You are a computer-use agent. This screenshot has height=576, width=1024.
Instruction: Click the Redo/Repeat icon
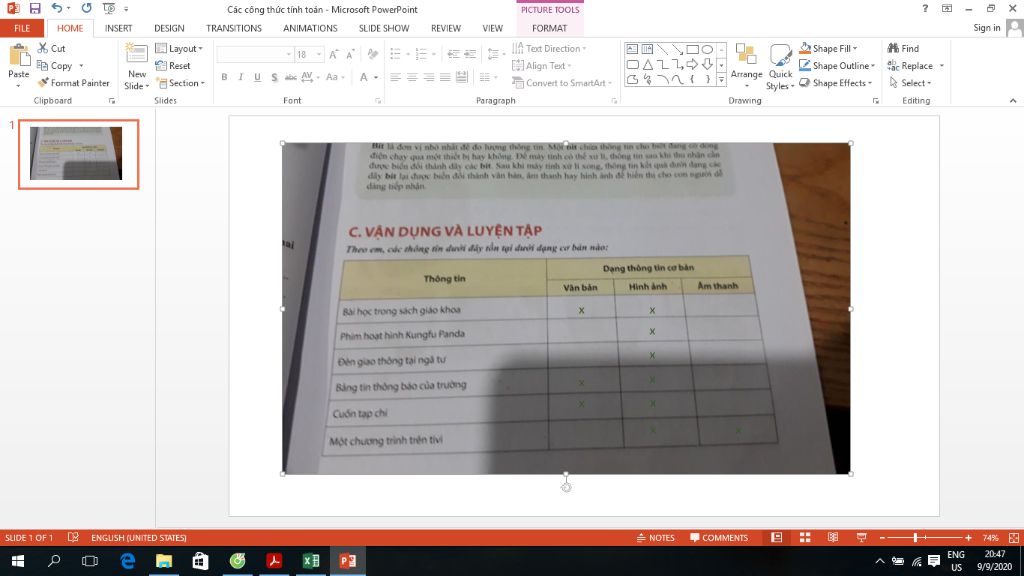(x=86, y=8)
